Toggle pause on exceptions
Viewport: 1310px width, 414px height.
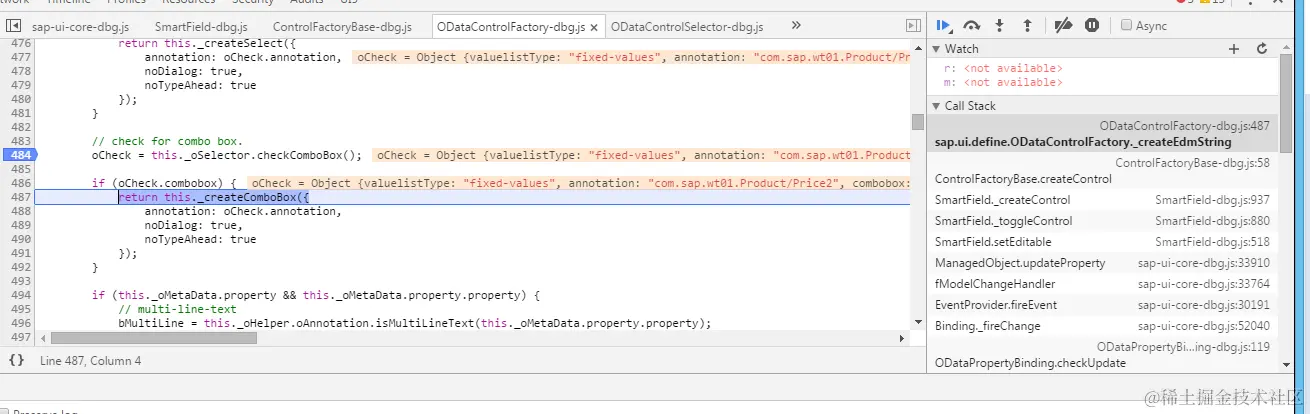point(1092,25)
